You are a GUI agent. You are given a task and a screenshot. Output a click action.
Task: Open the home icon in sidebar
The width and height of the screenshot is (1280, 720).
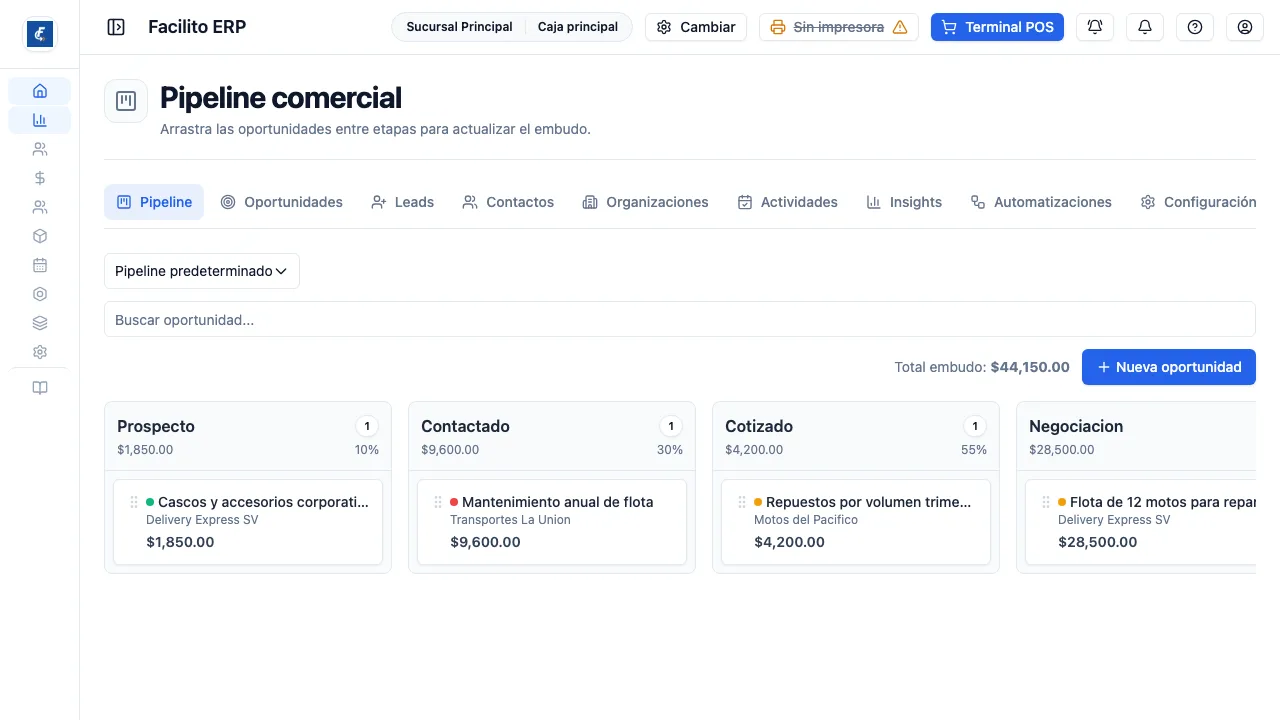click(40, 91)
